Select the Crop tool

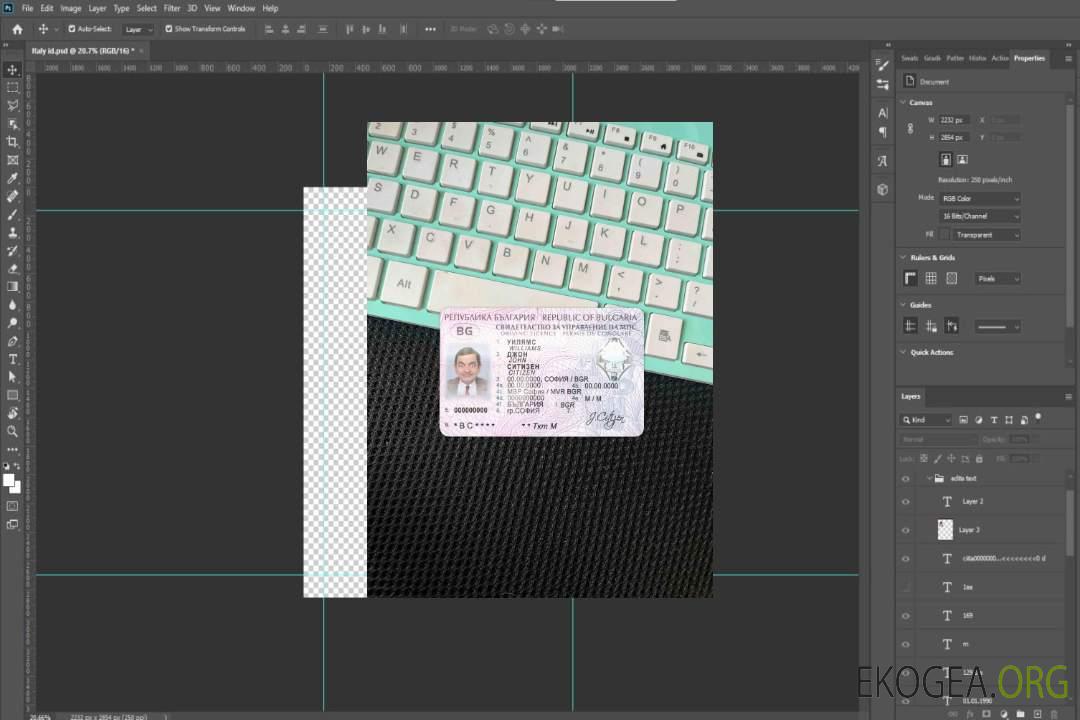click(x=12, y=142)
